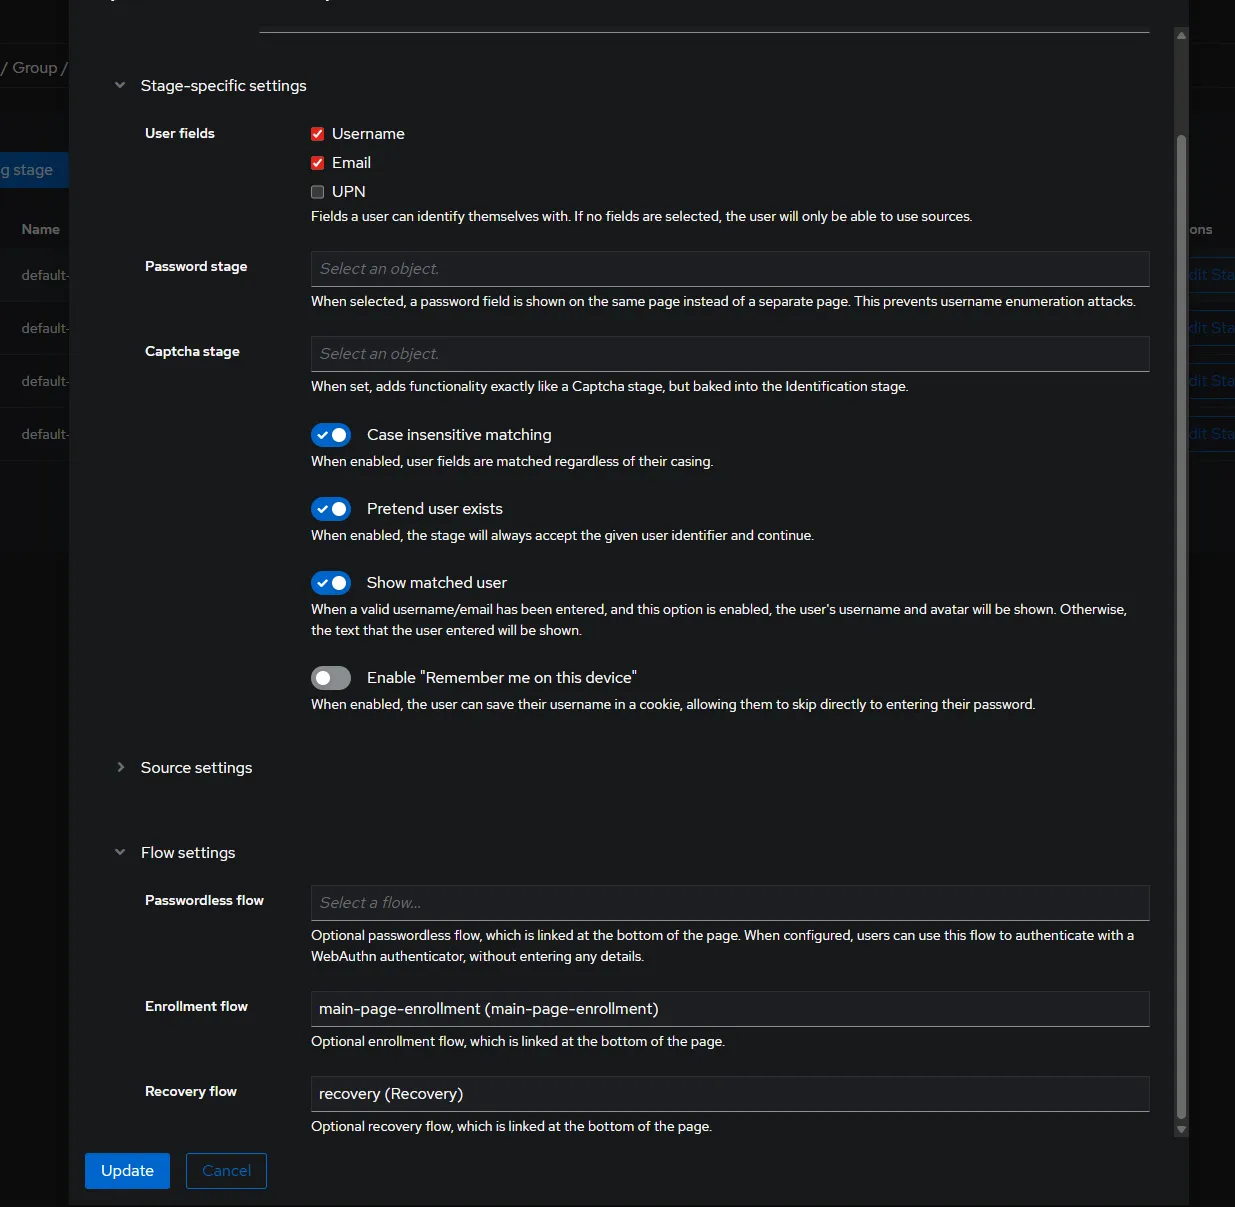
Task: Expand the Source settings section
Action: click(120, 768)
